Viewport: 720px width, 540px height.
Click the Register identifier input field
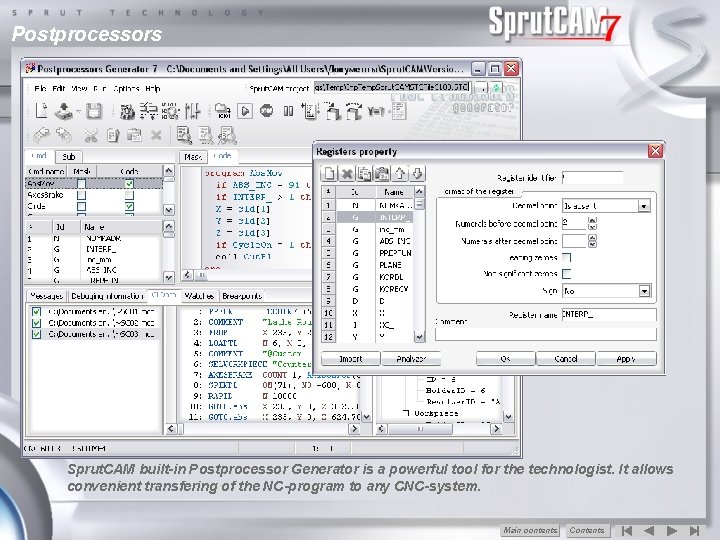click(592, 178)
